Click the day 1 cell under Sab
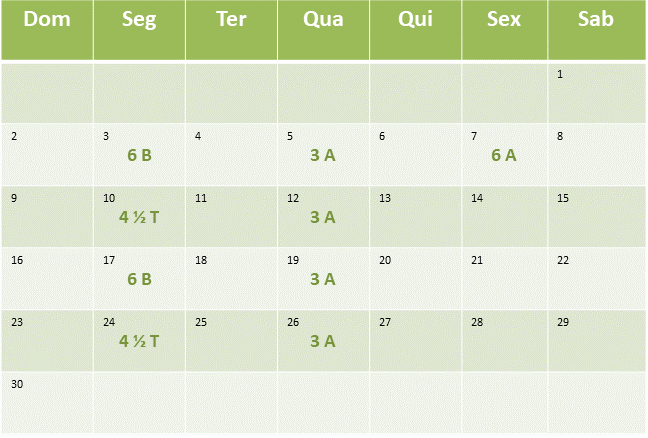The height and width of the screenshot is (438, 648). pyautogui.click(x=597, y=93)
